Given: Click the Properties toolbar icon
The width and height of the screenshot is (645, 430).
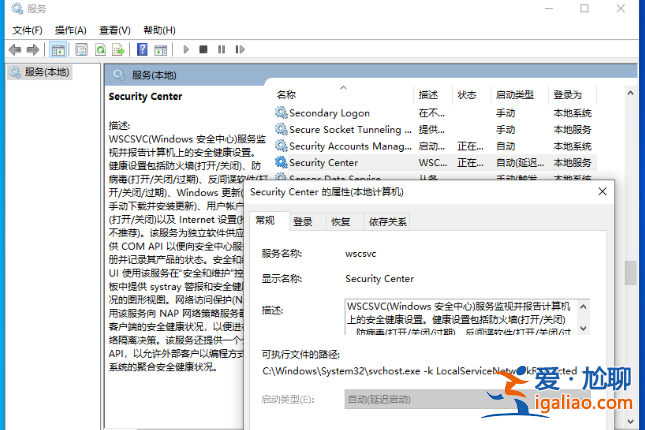Looking at the screenshot, I should pyautogui.click(x=81, y=50).
